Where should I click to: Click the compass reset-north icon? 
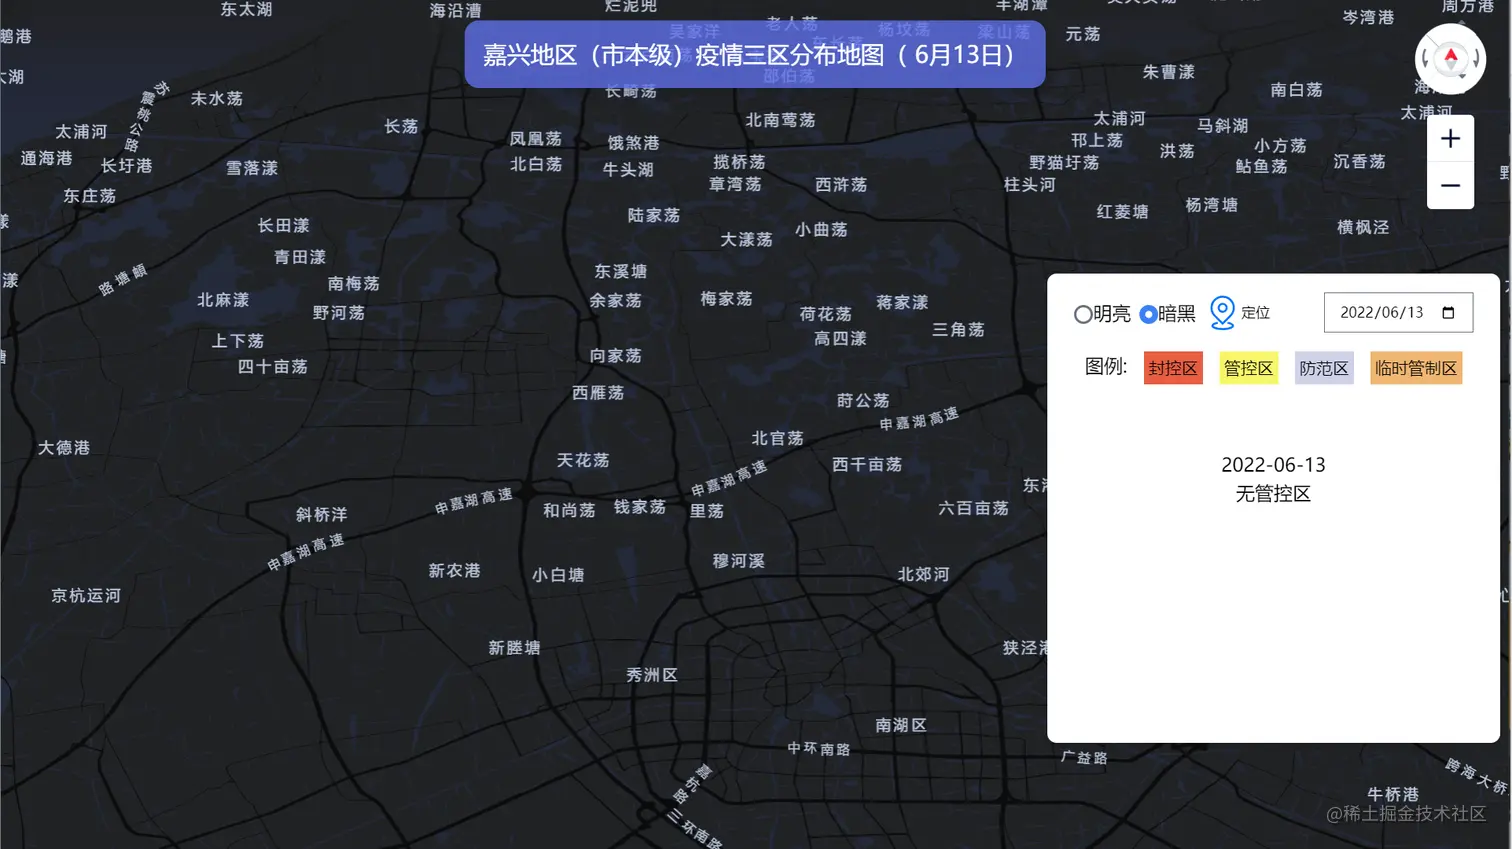1450,59
